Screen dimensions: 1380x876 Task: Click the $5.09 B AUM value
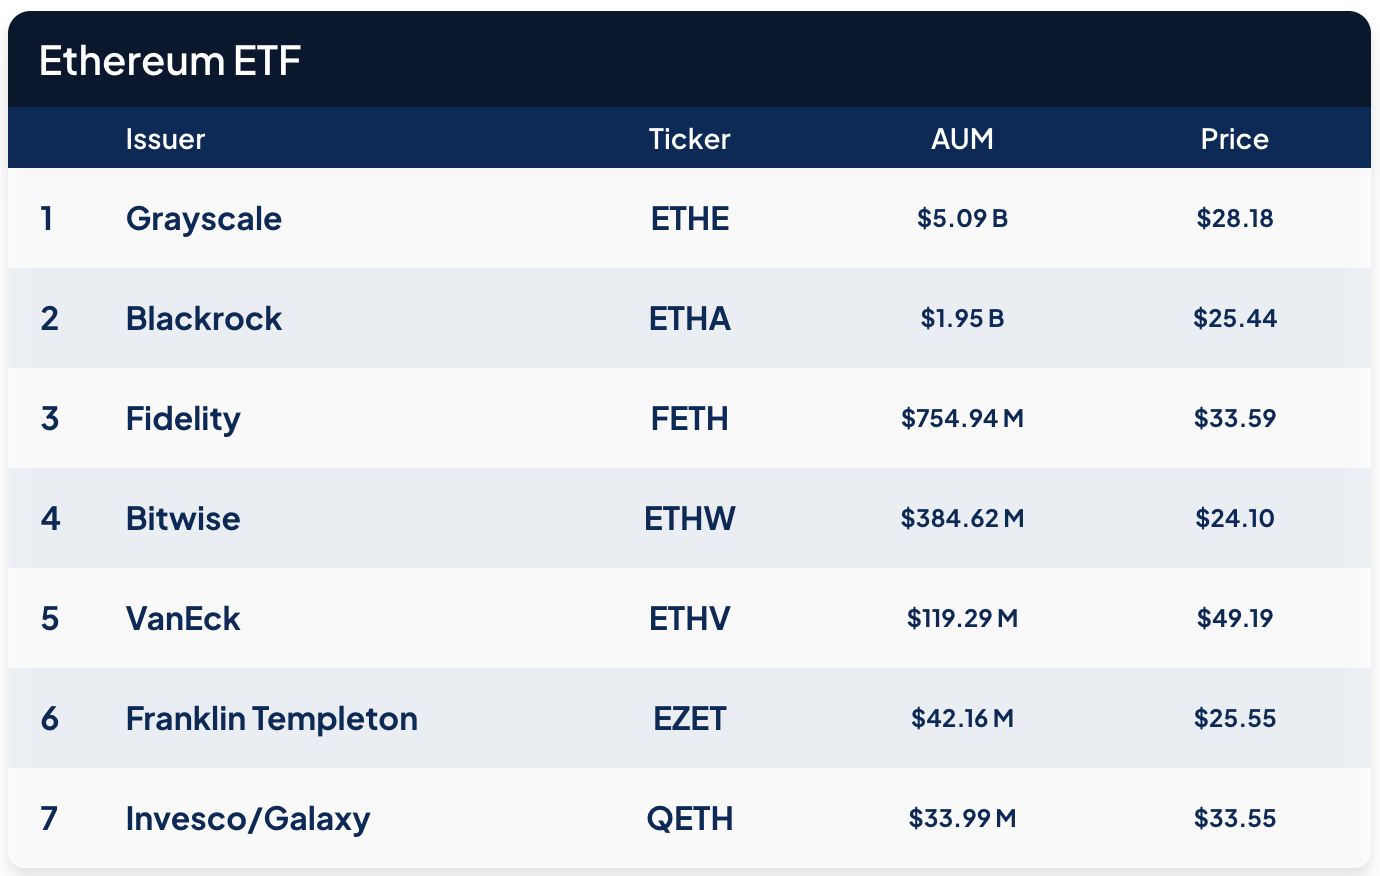point(962,219)
